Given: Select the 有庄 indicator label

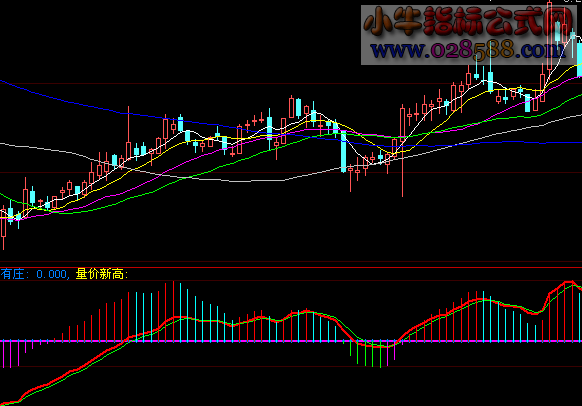Looking at the screenshot, I should tap(12, 274).
